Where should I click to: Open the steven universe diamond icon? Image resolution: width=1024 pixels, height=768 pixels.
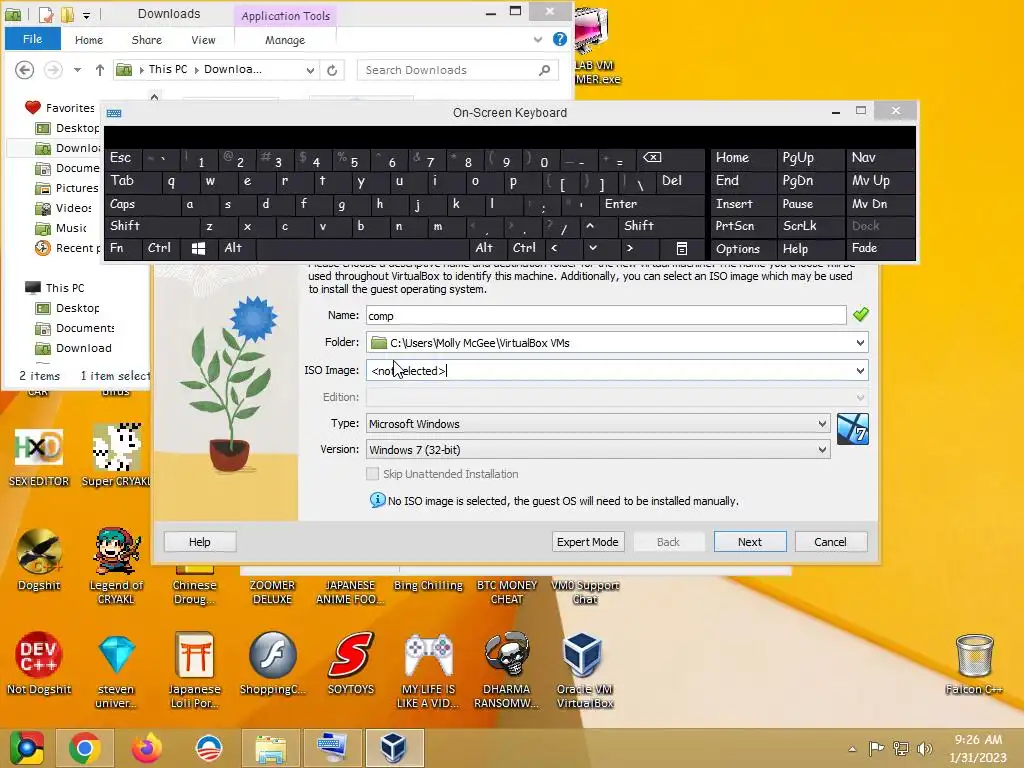(116, 655)
